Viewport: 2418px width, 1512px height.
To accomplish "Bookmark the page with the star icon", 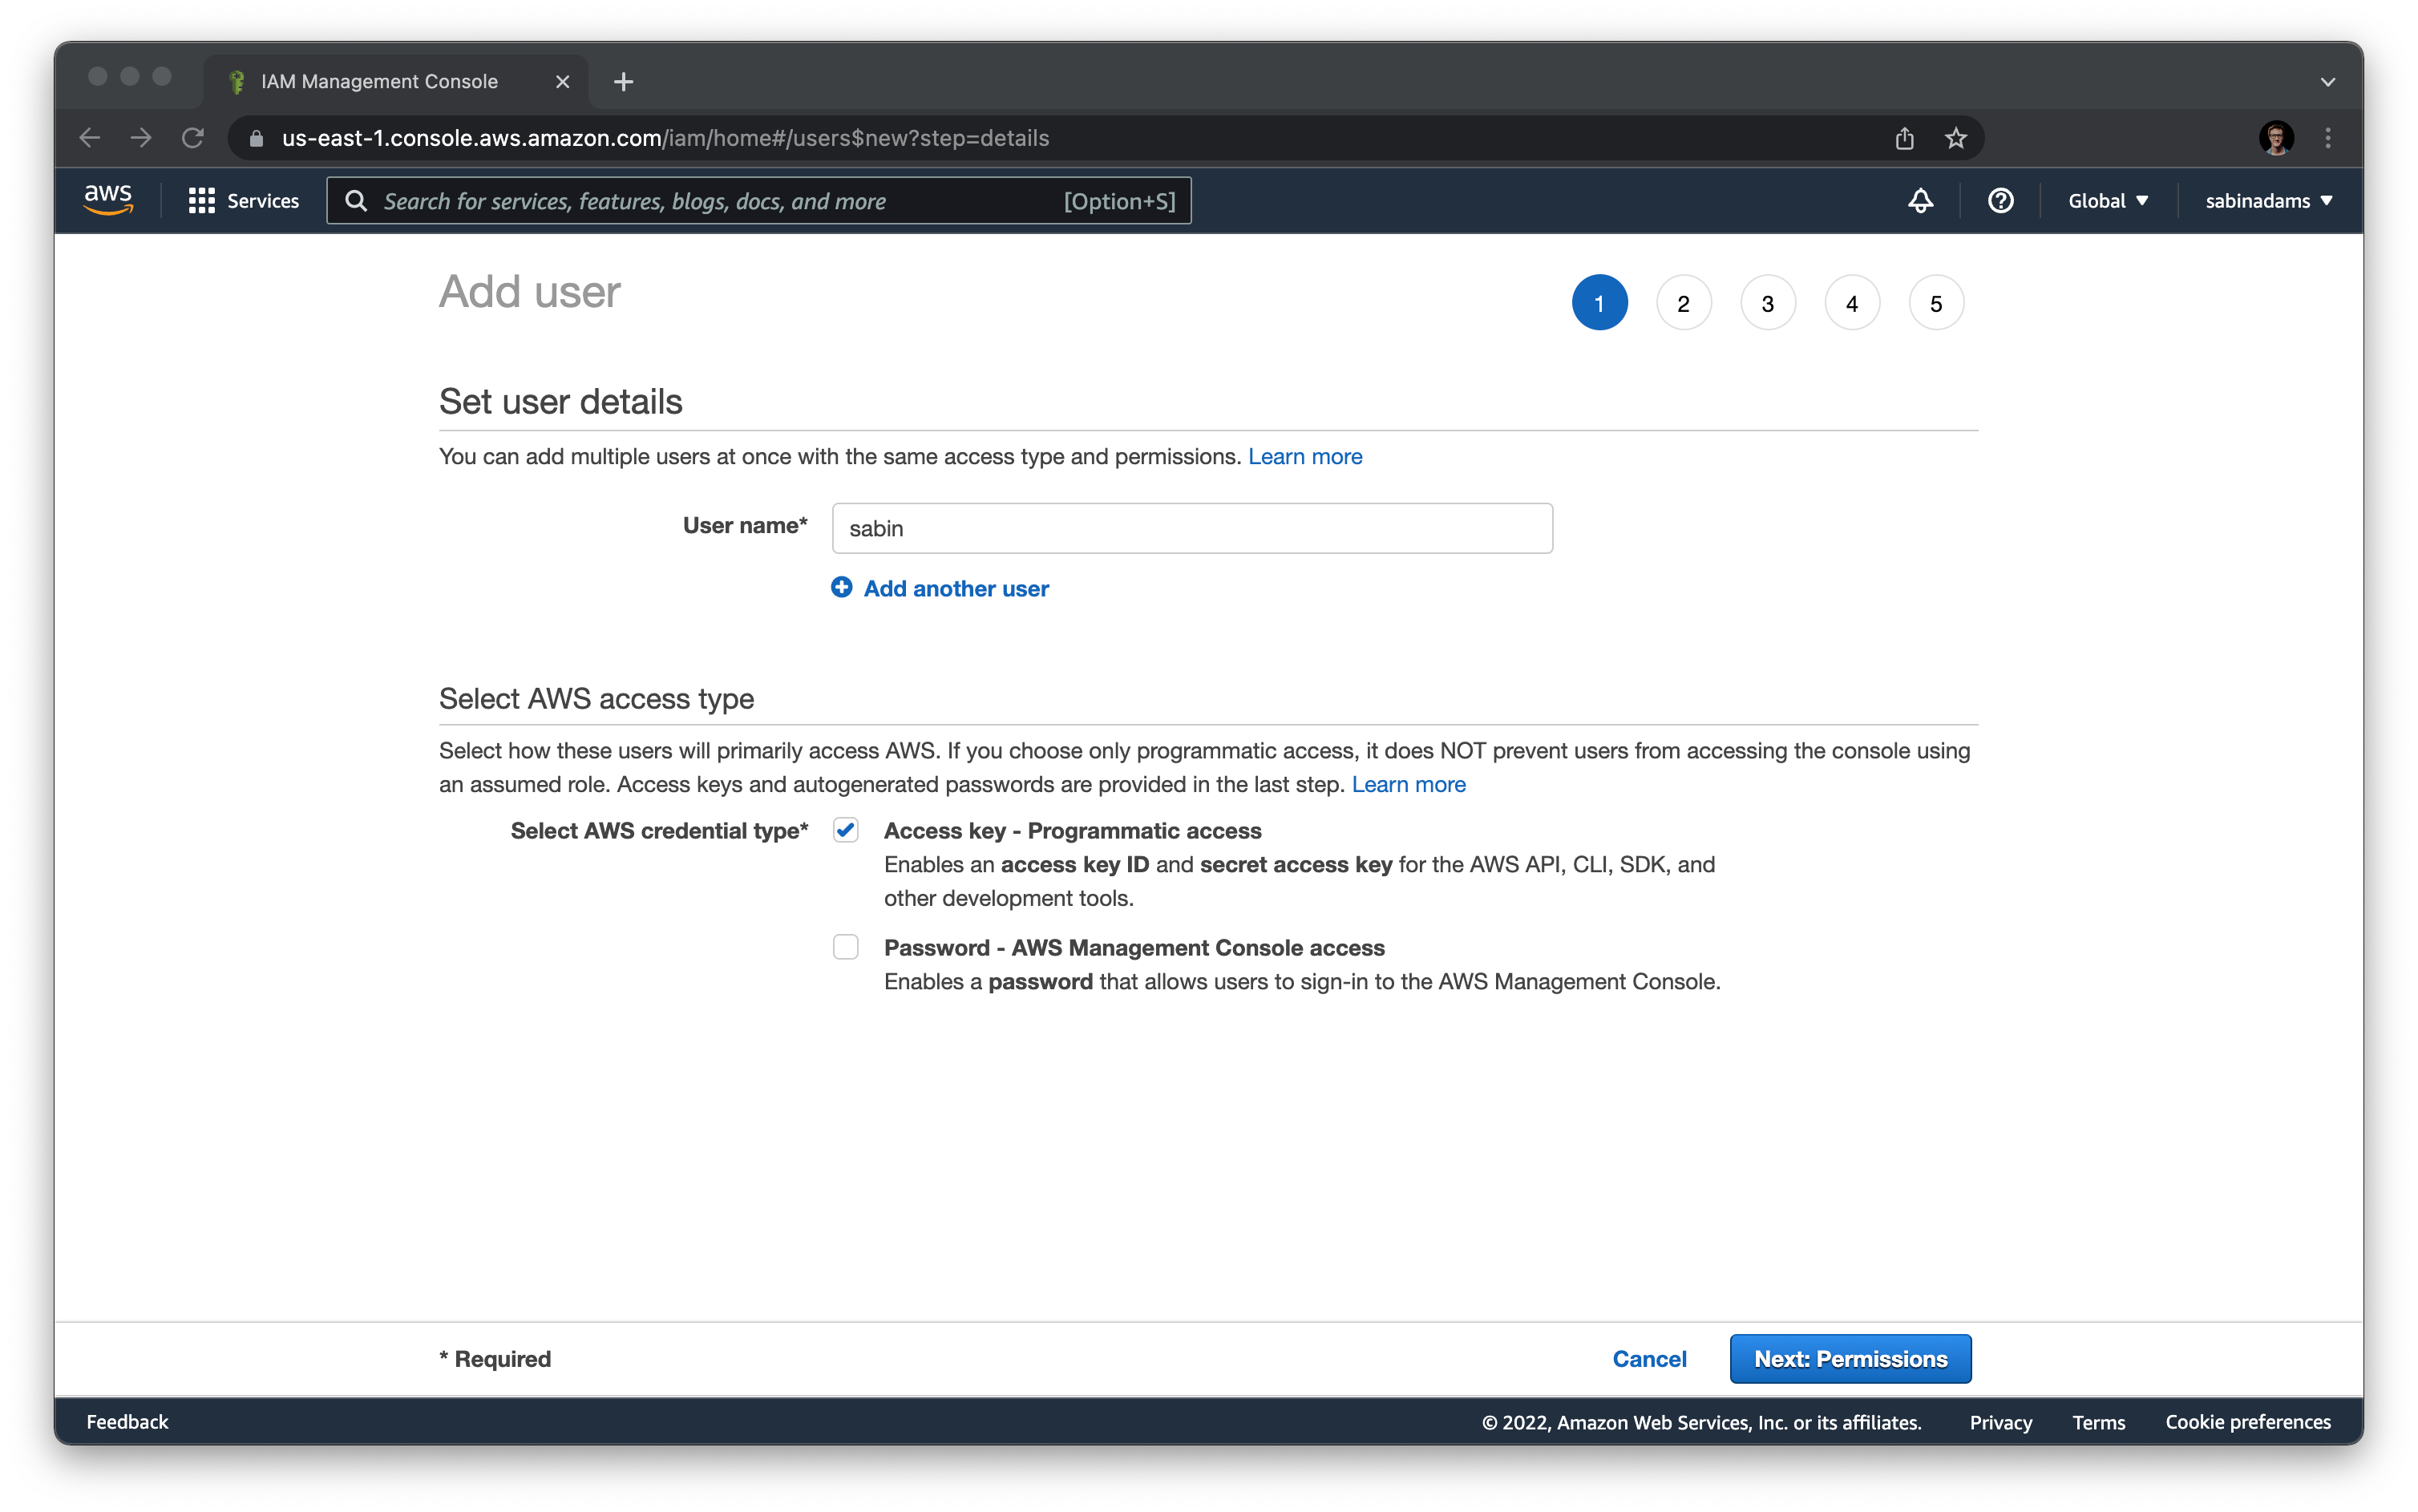I will (x=1956, y=138).
